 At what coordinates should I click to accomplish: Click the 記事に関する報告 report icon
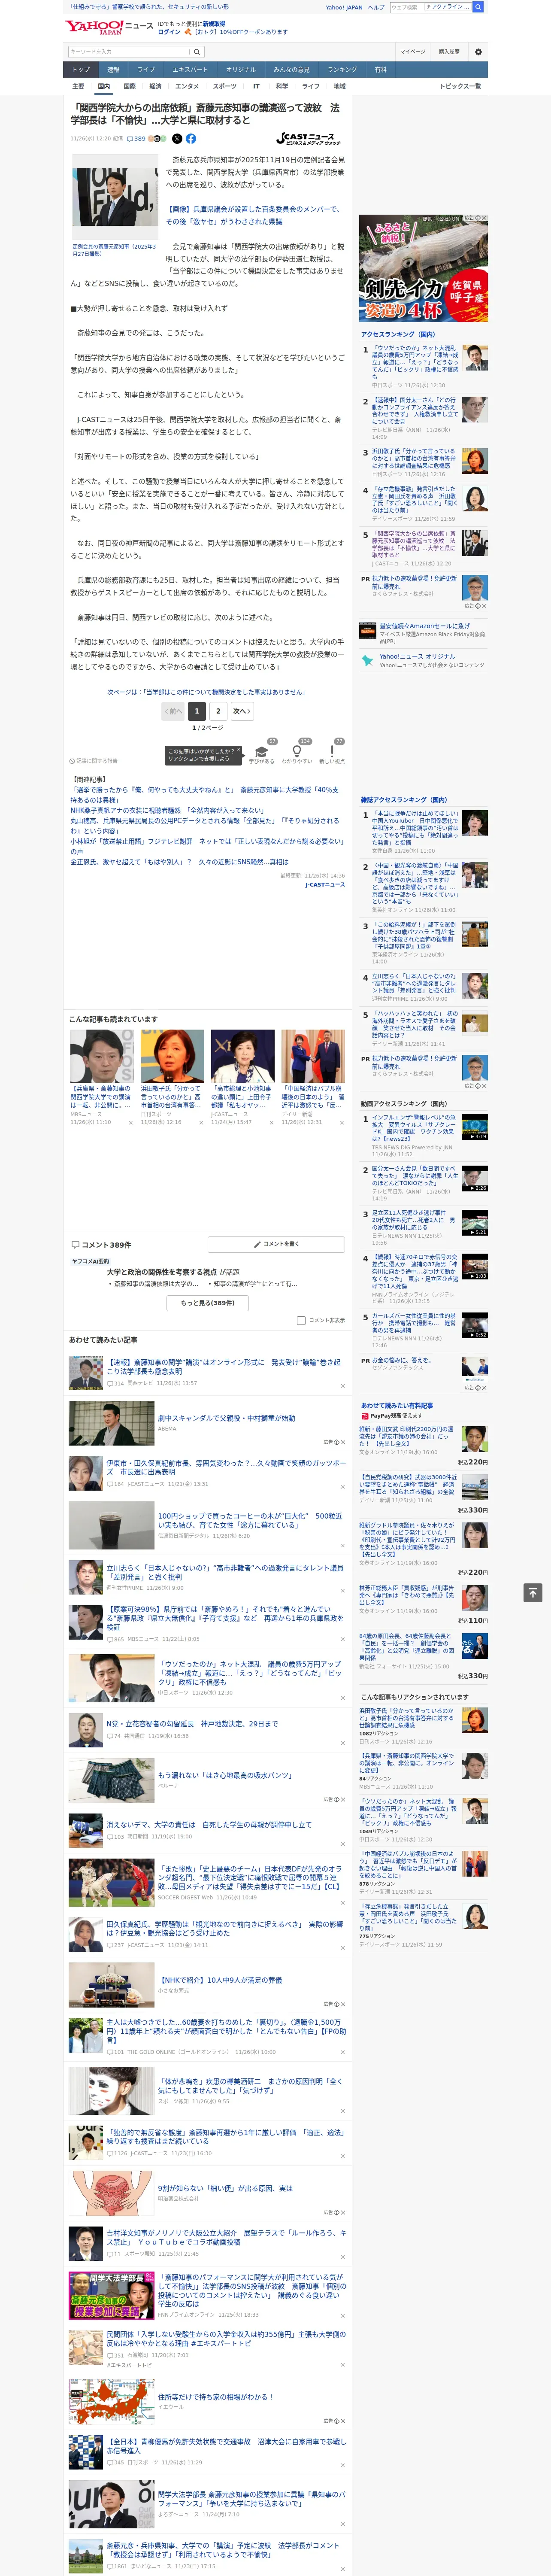click(x=93, y=761)
